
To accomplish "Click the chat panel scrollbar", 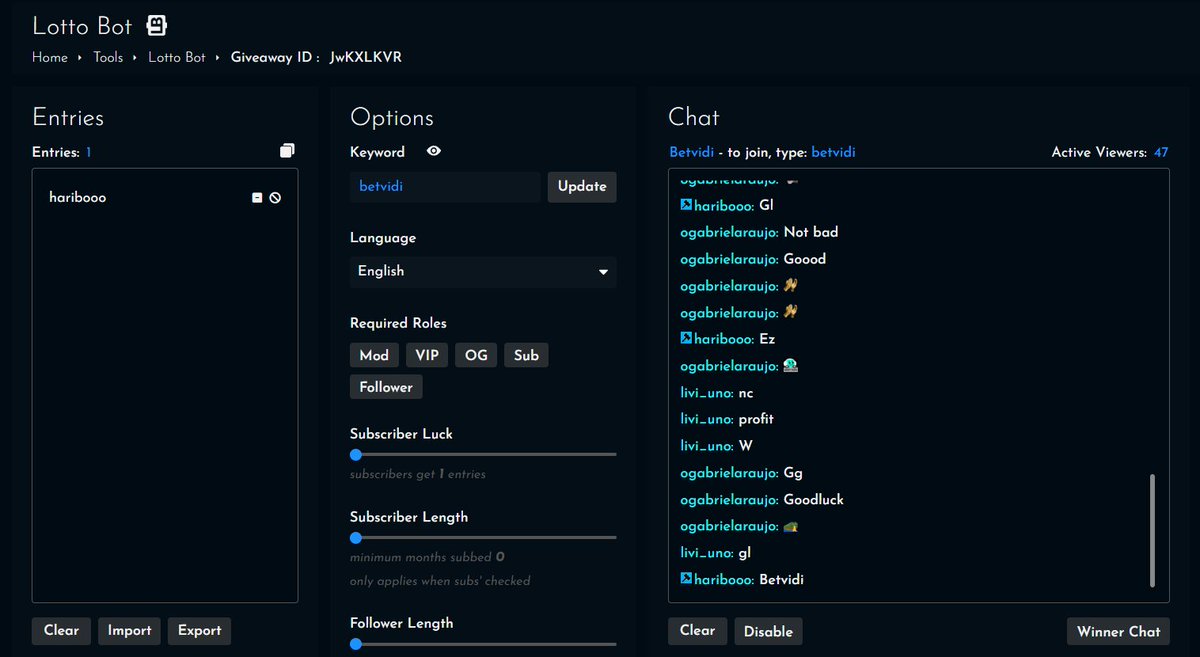I will pos(1152,530).
